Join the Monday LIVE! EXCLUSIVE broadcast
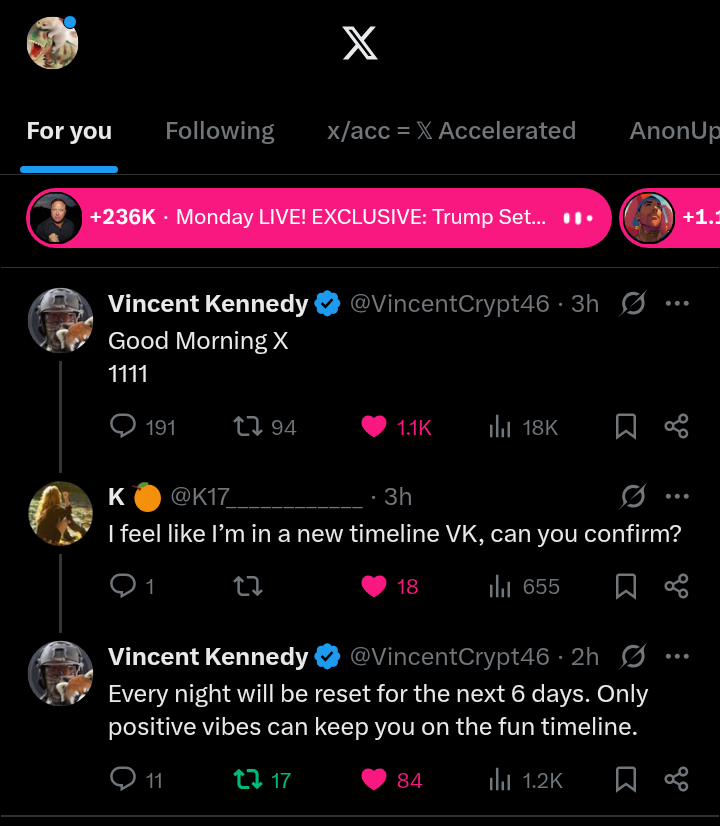720x826 pixels. [318, 217]
